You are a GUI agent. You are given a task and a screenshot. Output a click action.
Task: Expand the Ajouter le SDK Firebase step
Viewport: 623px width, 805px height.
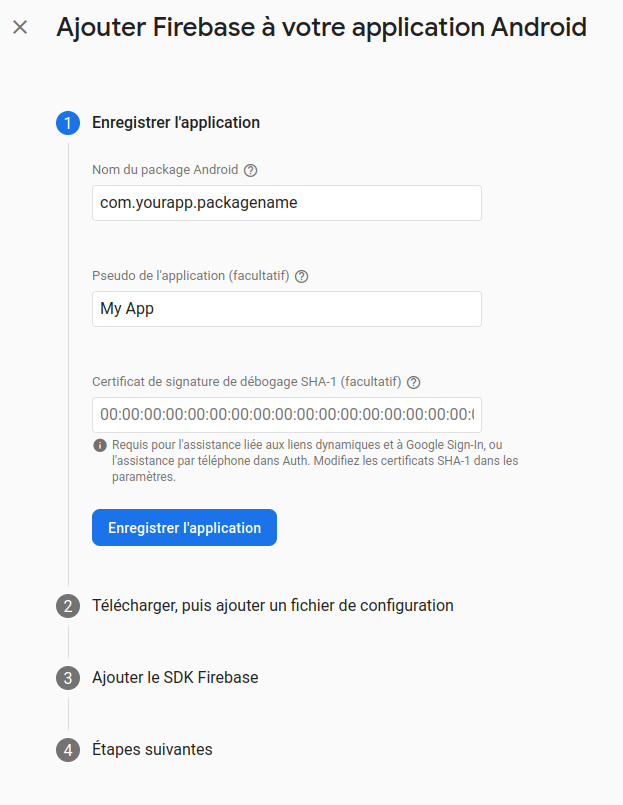[175, 678]
